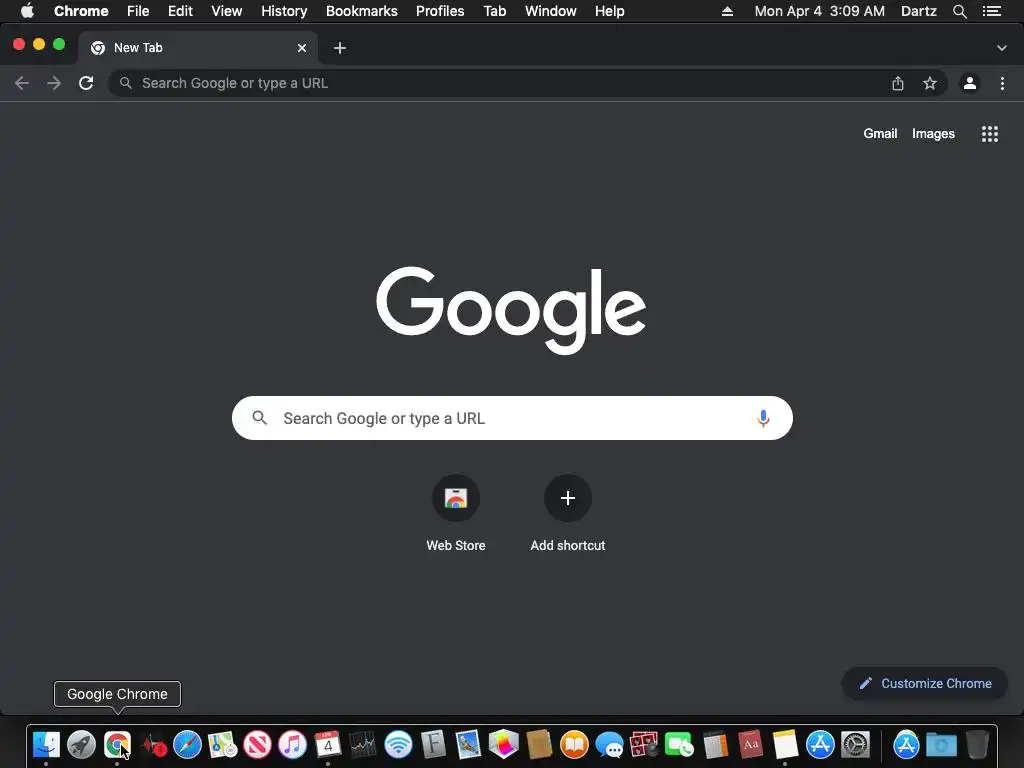The width and height of the screenshot is (1024, 768).
Task: Open Music (iTunes) from the Dock
Action: tap(293, 744)
